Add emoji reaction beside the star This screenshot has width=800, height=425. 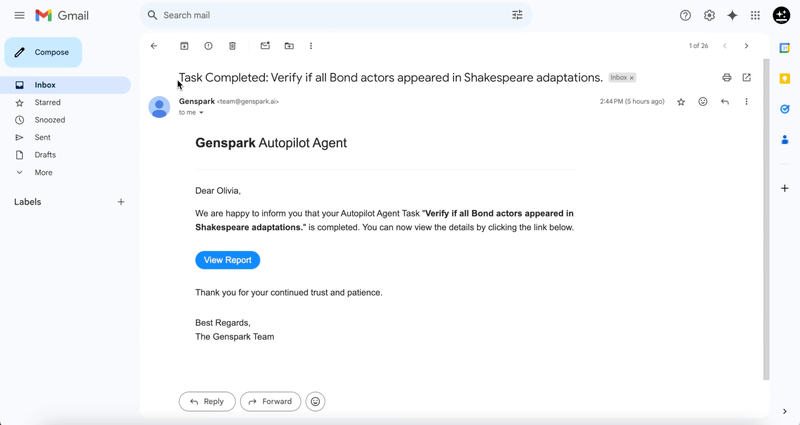coord(703,102)
